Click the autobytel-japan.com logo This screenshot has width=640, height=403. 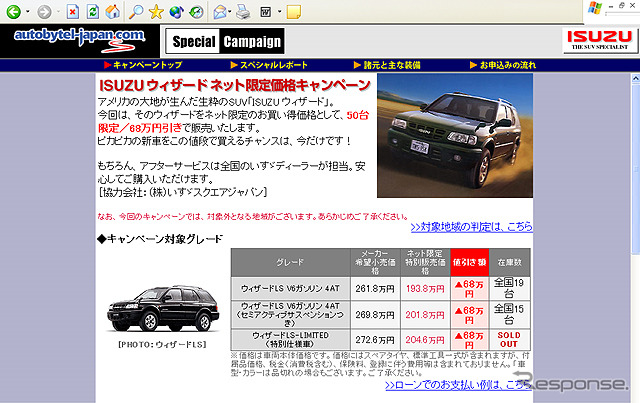(79, 40)
